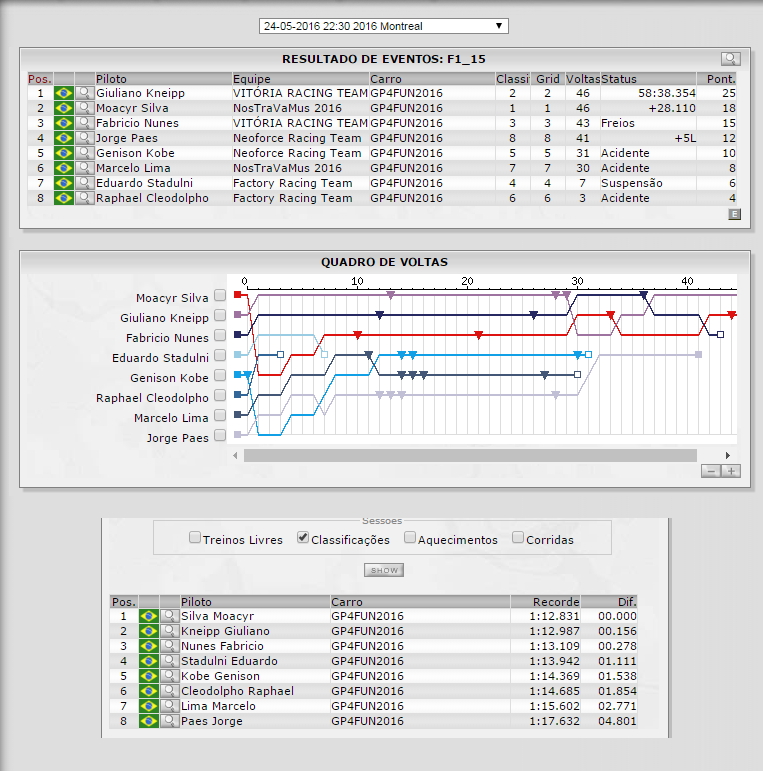Viewport: 763px width, 771px height.
Task: Zoom in lap chart with plus button
Action: (732, 471)
